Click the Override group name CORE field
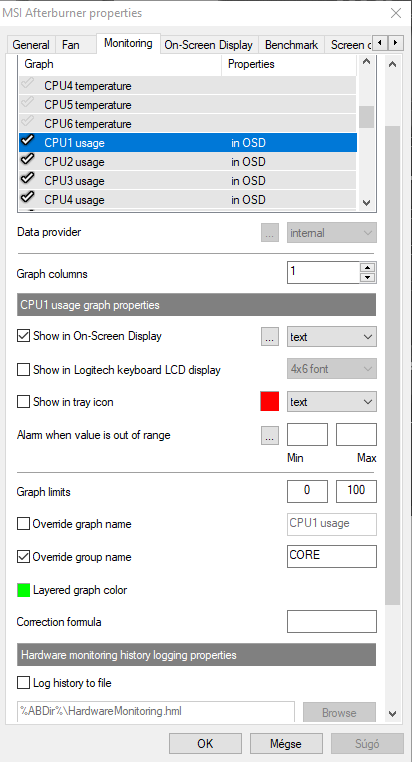Image resolution: width=412 pixels, height=762 pixels. click(332, 556)
